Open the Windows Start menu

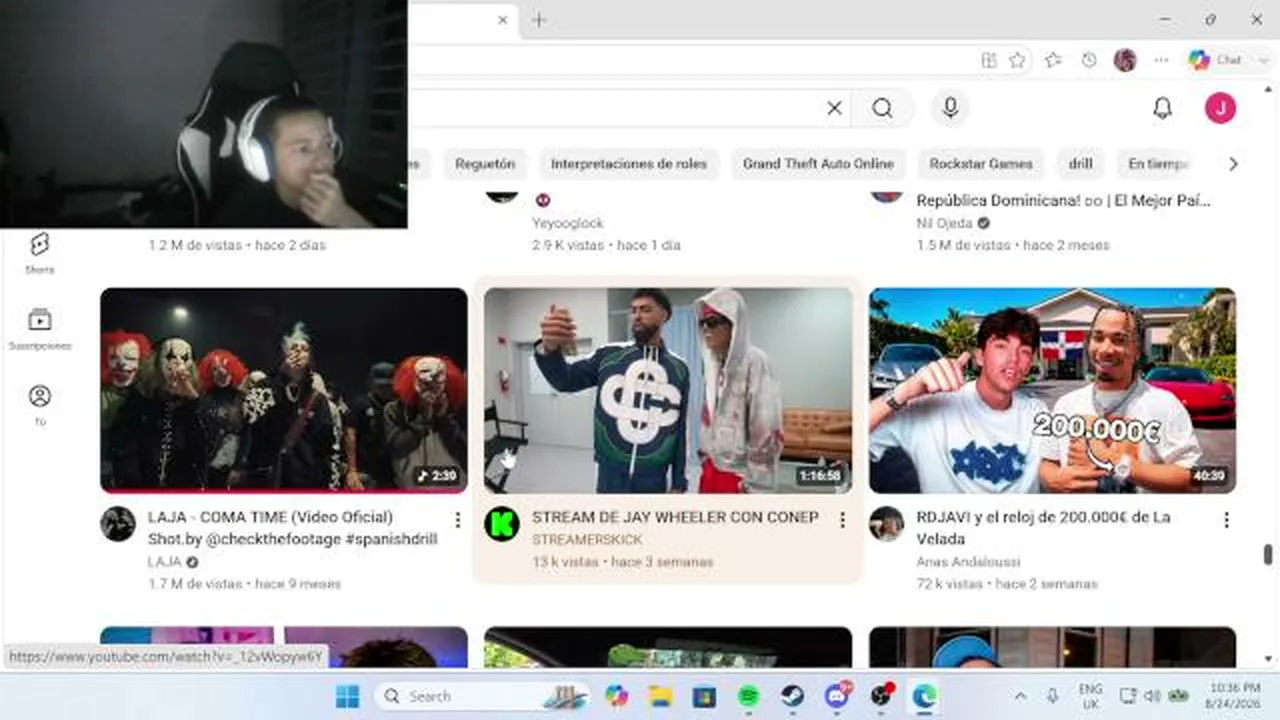(x=347, y=696)
